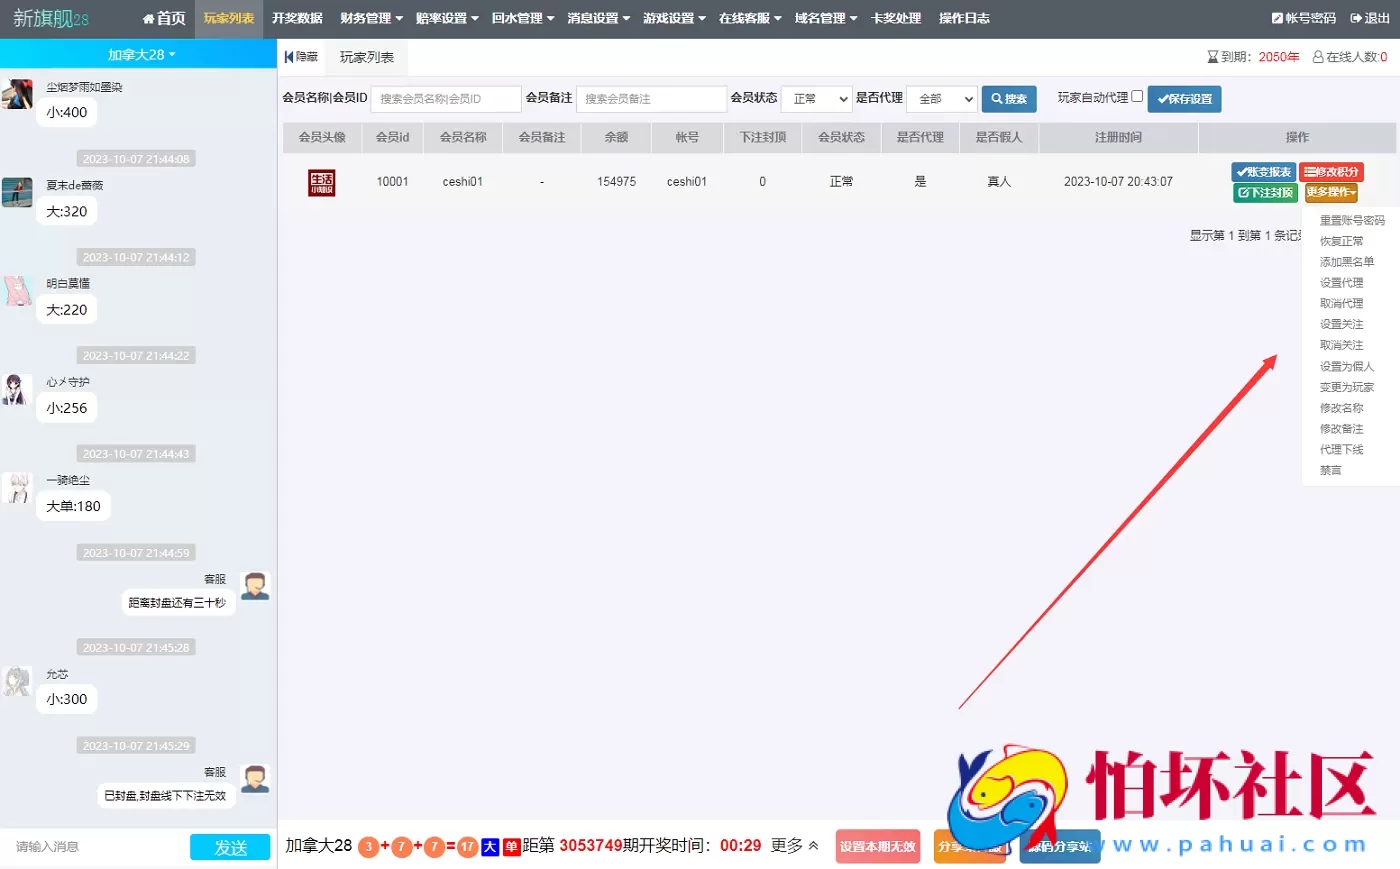
Task: Click the 搜索 magnifying glass search button
Action: coord(1008,99)
